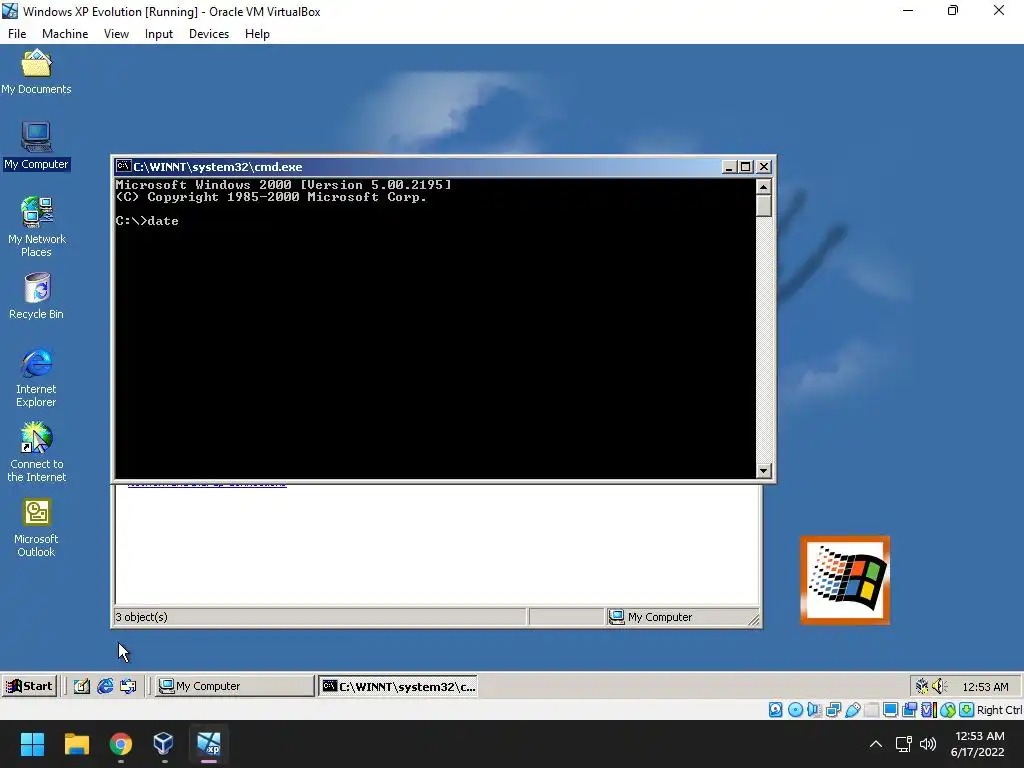Image resolution: width=1024 pixels, height=768 pixels.
Task: Click the guest tray volume speaker icon
Action: point(939,686)
